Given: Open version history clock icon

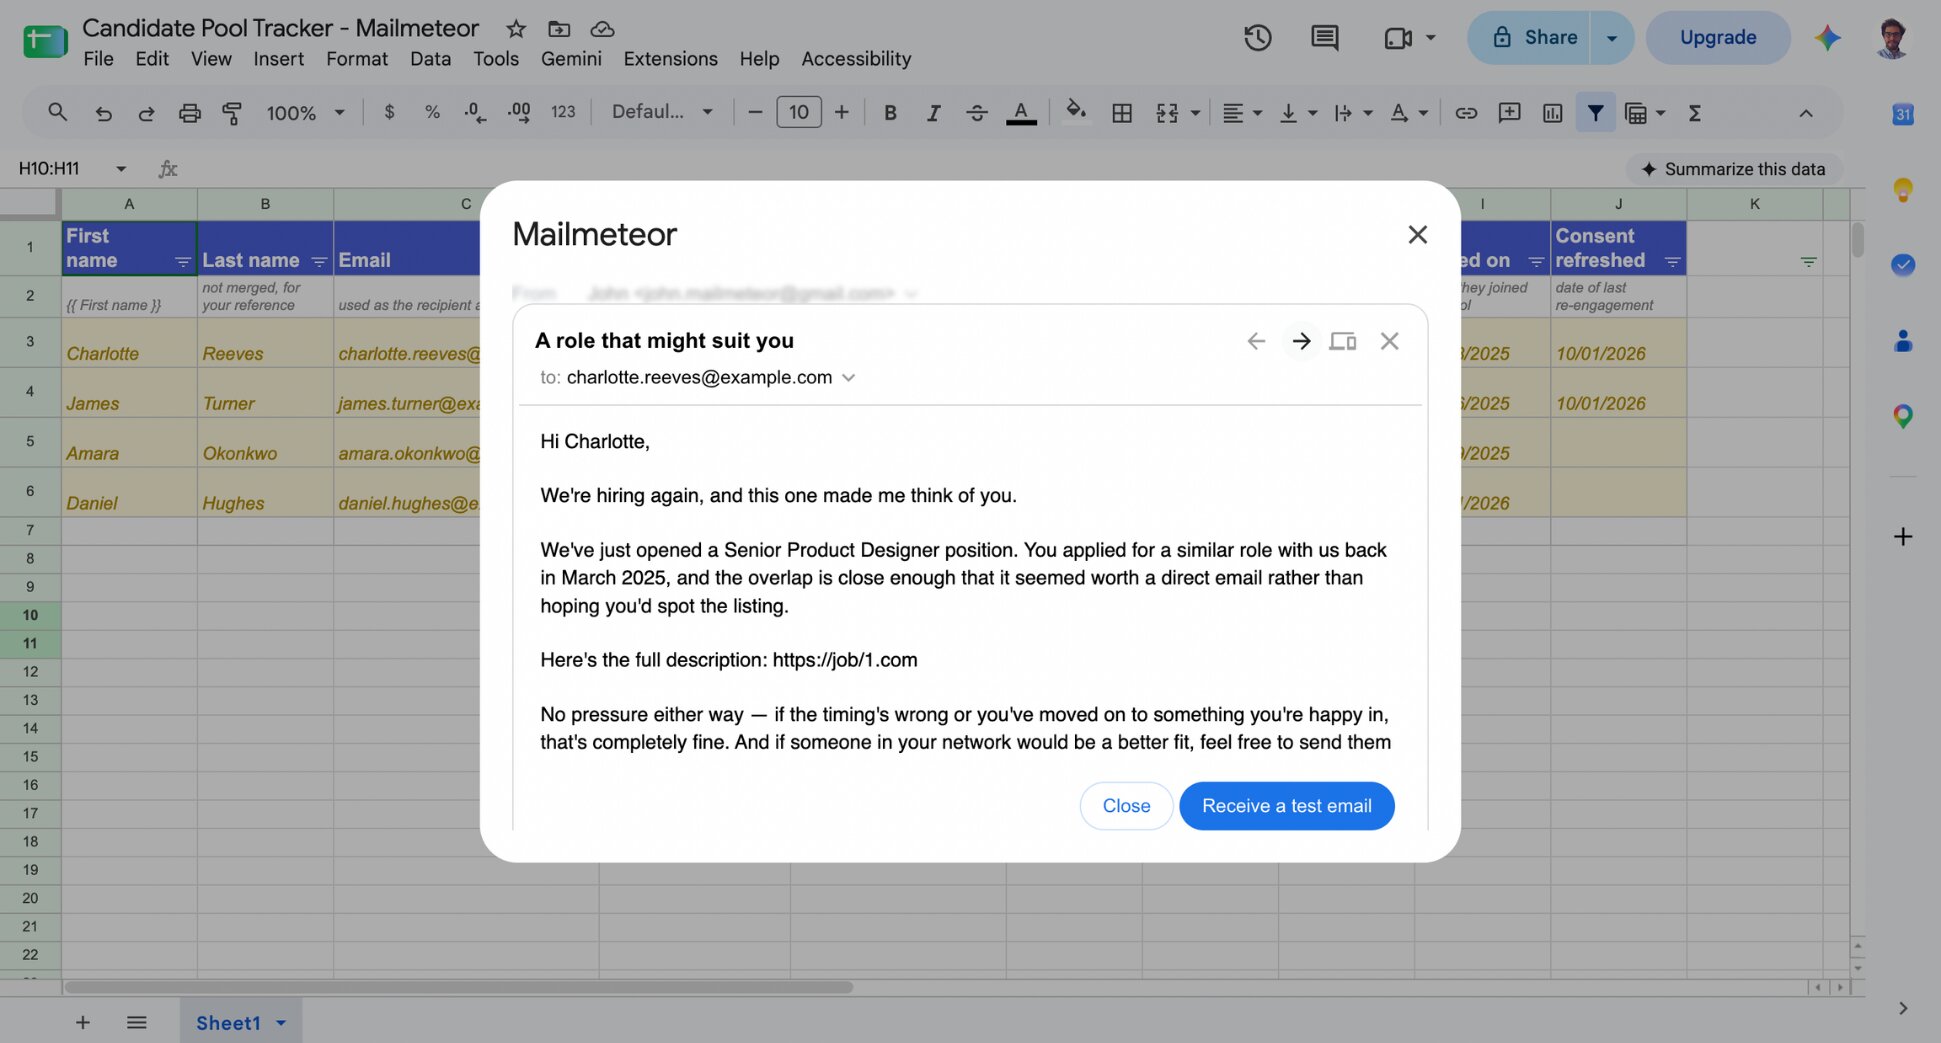Looking at the screenshot, I should click(1257, 38).
